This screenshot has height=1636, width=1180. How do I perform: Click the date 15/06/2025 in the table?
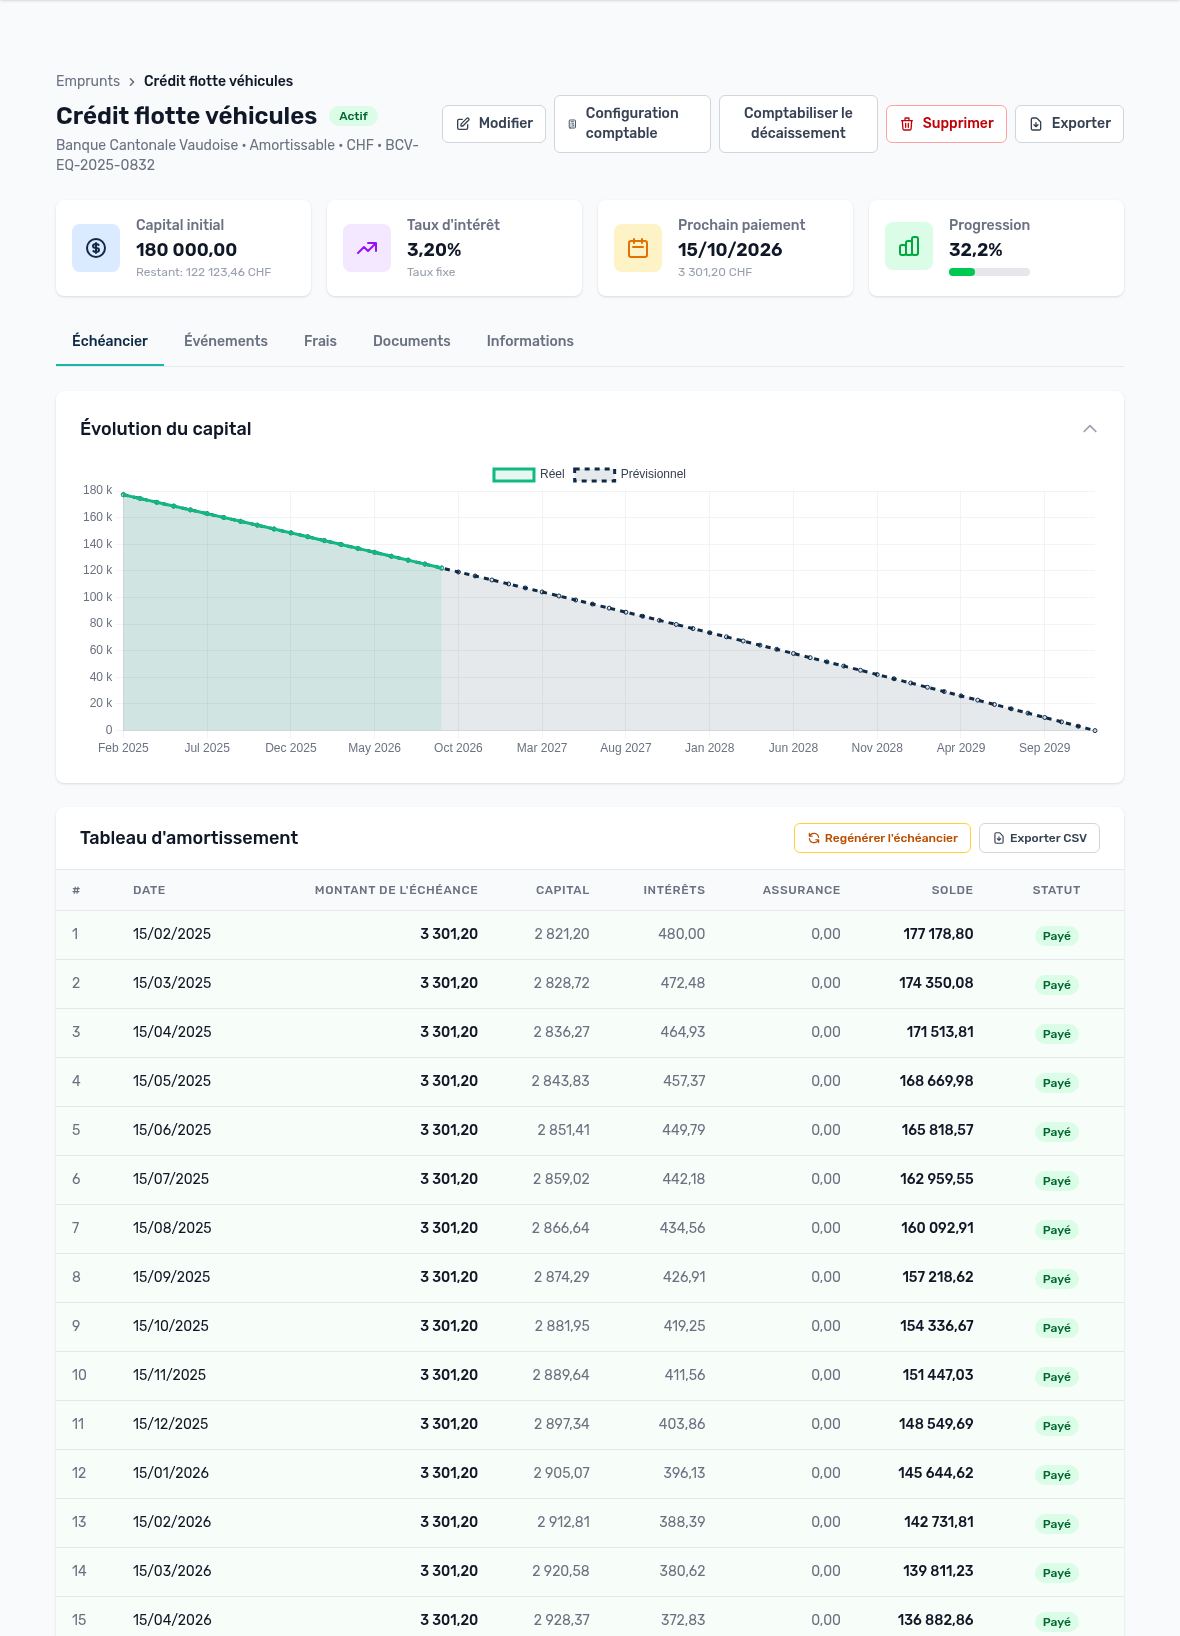(172, 1130)
